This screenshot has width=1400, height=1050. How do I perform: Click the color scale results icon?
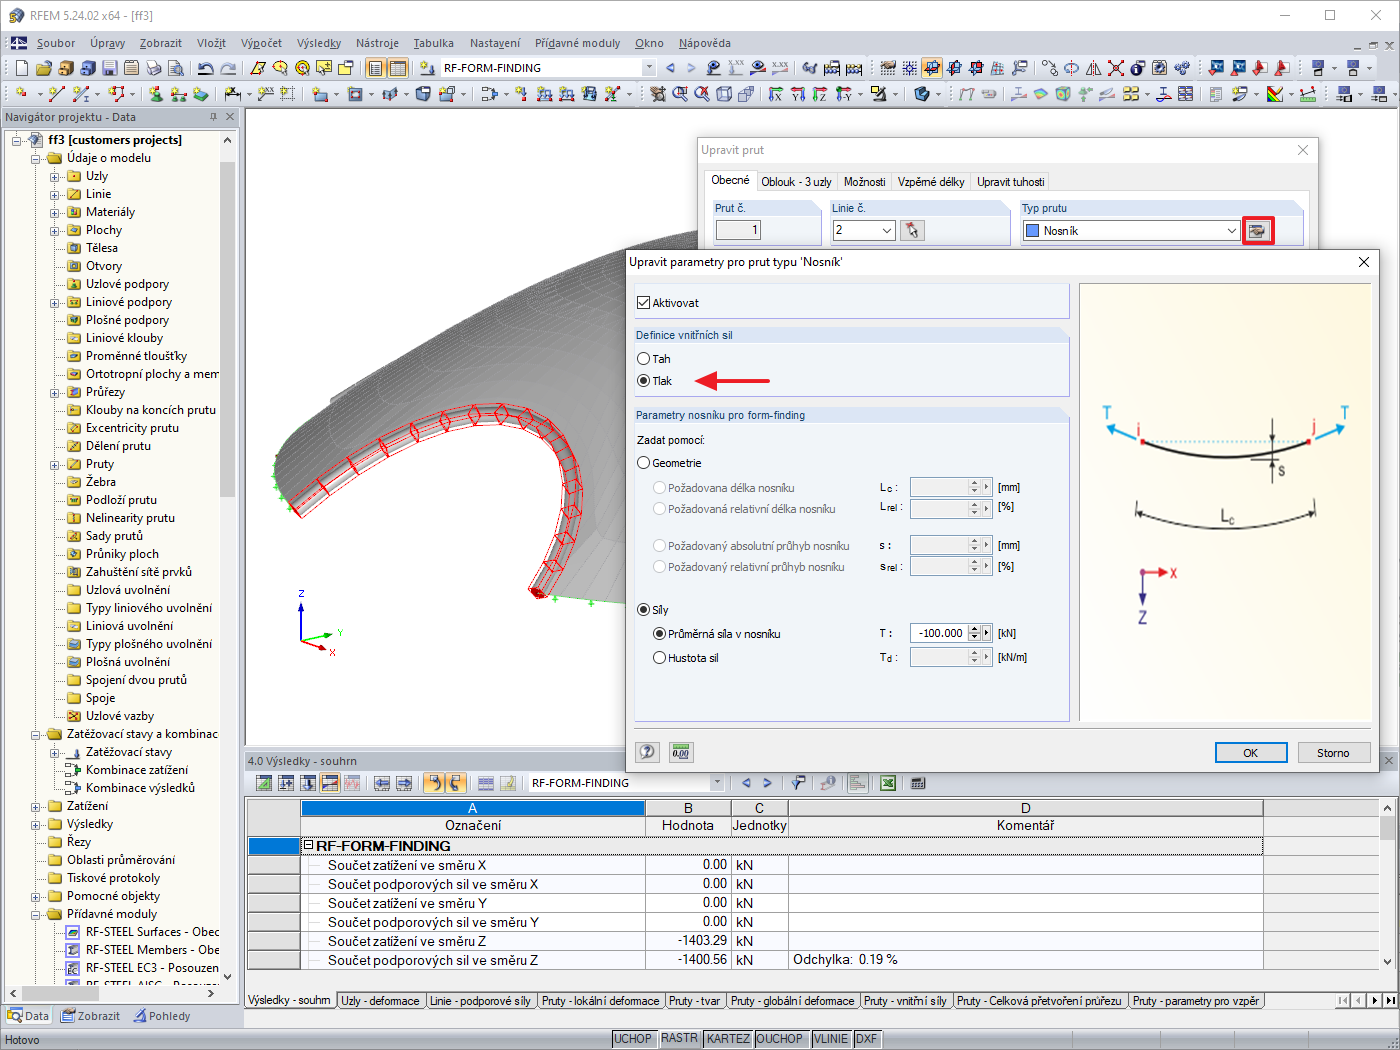tap(1275, 94)
